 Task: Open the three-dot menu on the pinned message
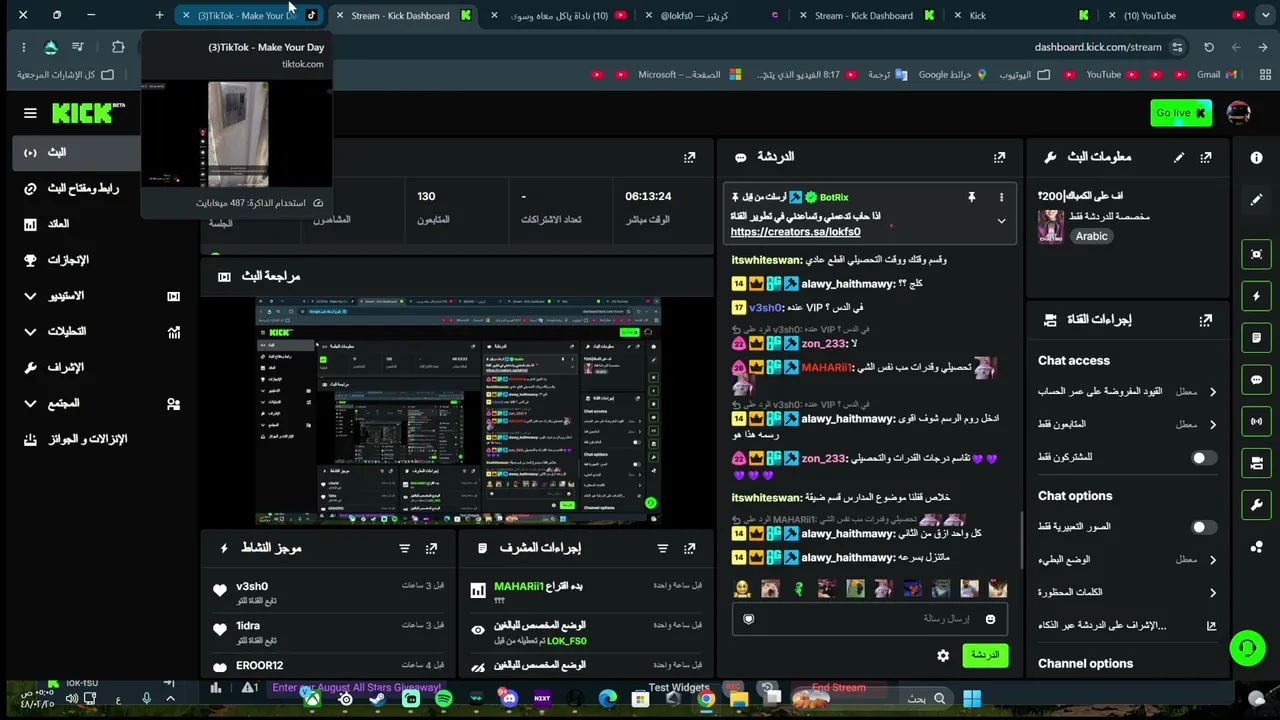[x=1001, y=198]
